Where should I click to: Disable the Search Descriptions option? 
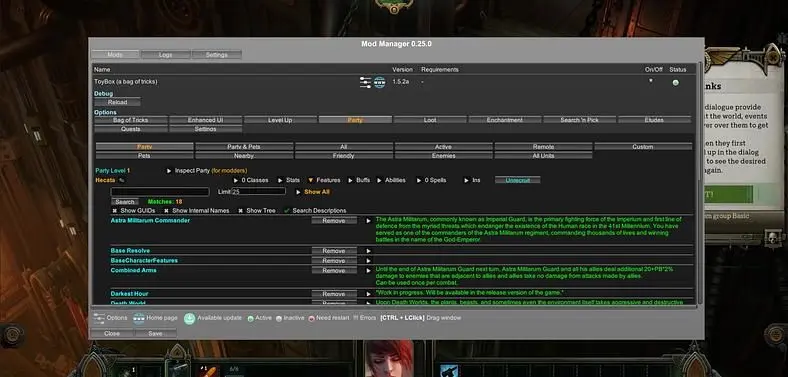point(286,211)
